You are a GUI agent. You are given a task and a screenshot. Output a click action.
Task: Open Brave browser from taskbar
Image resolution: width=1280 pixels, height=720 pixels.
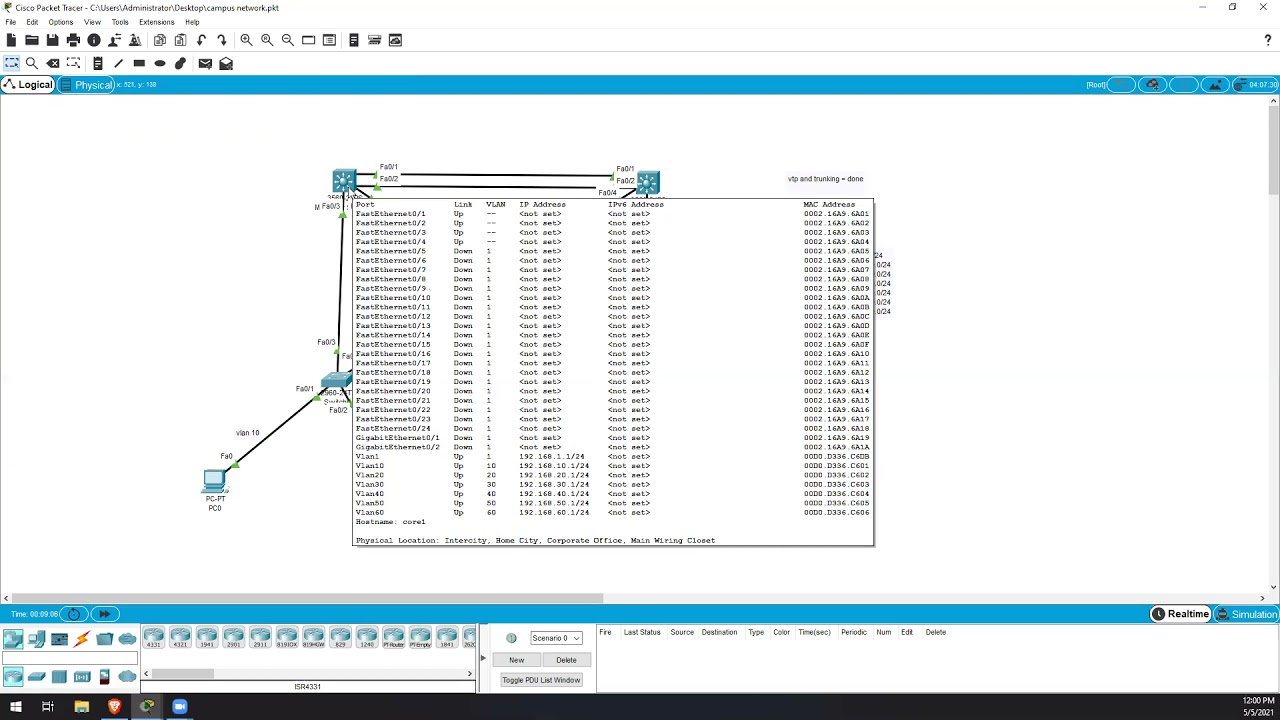coord(114,706)
